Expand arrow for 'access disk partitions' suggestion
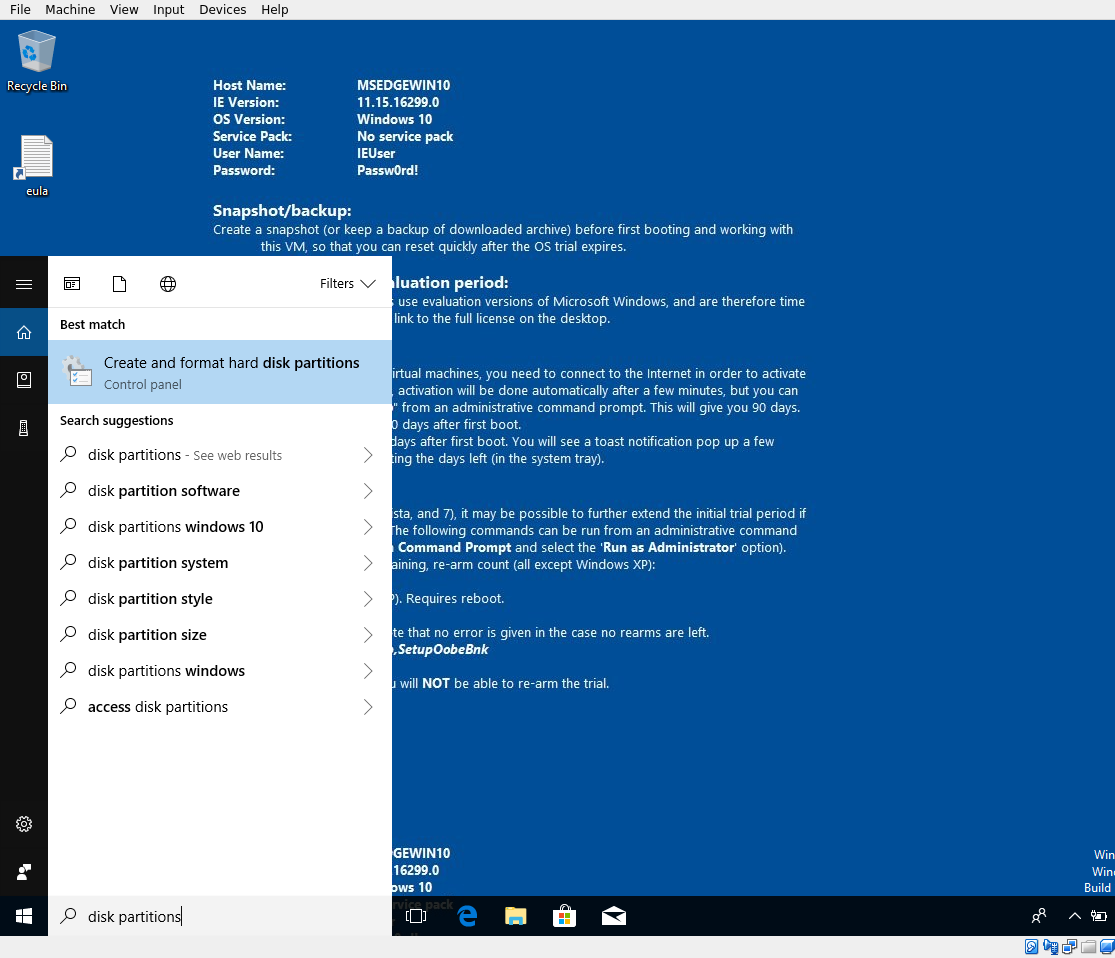Image resolution: width=1115 pixels, height=958 pixels. click(x=368, y=707)
